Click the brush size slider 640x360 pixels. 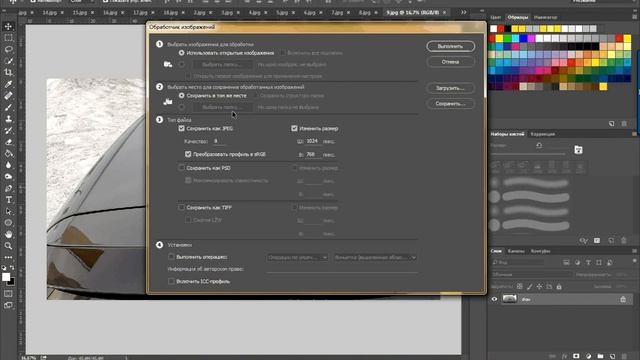pyautogui.click(x=529, y=154)
